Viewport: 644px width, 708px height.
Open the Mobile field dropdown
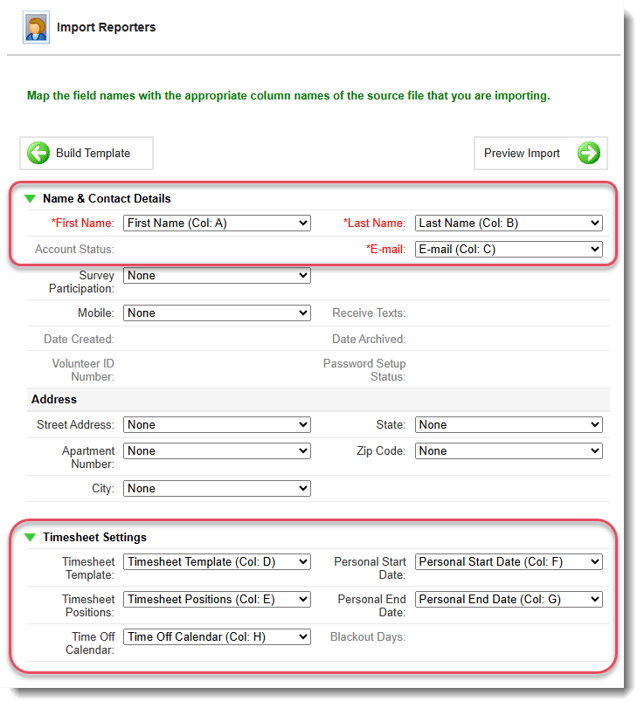coord(216,313)
